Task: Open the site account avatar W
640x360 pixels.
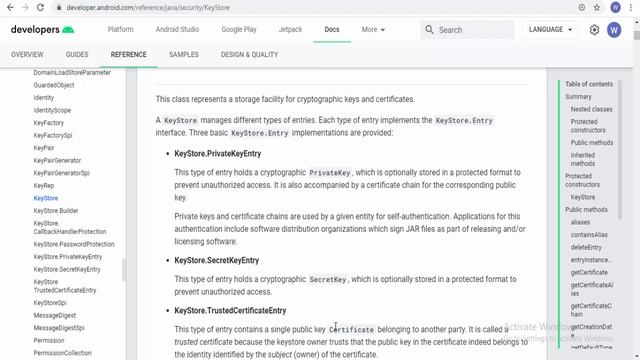Action: 614,30
